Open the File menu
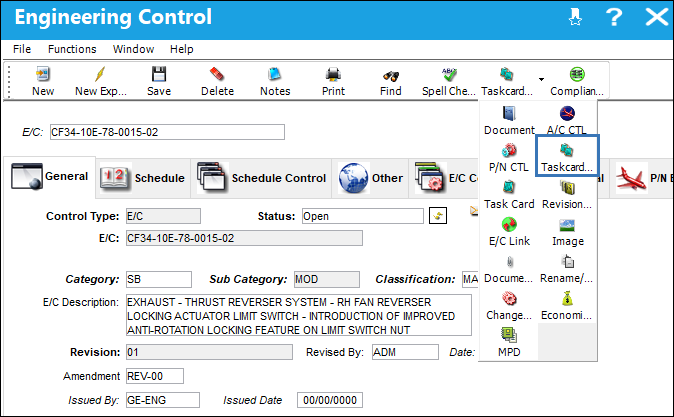 point(22,49)
